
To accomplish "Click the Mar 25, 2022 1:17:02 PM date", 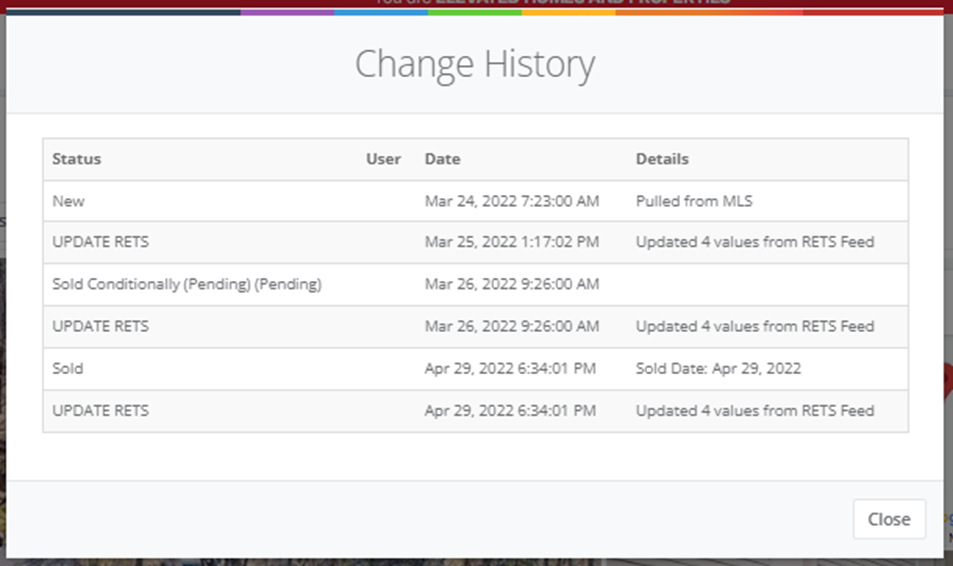I will pyautogui.click(x=512, y=242).
